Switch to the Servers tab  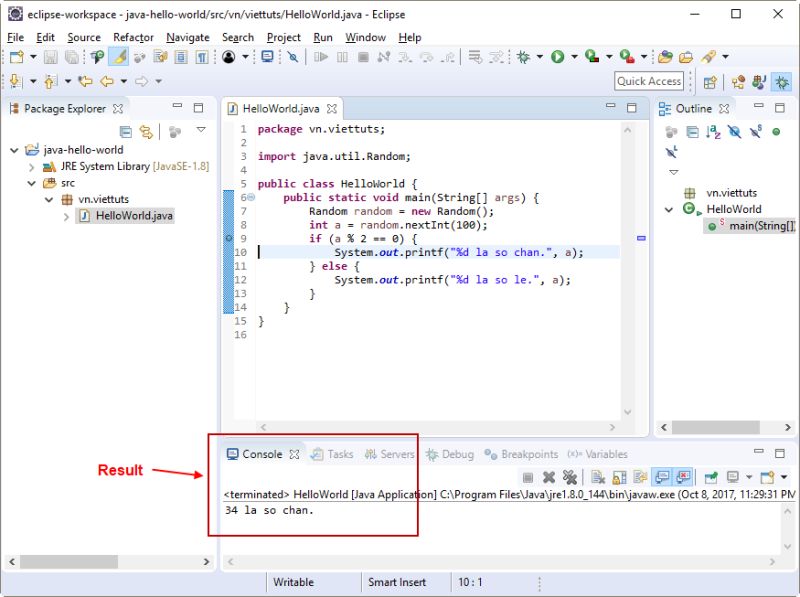390,454
